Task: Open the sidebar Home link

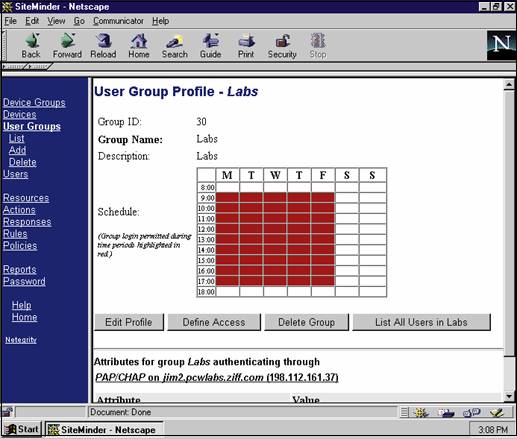Action: (x=24, y=317)
